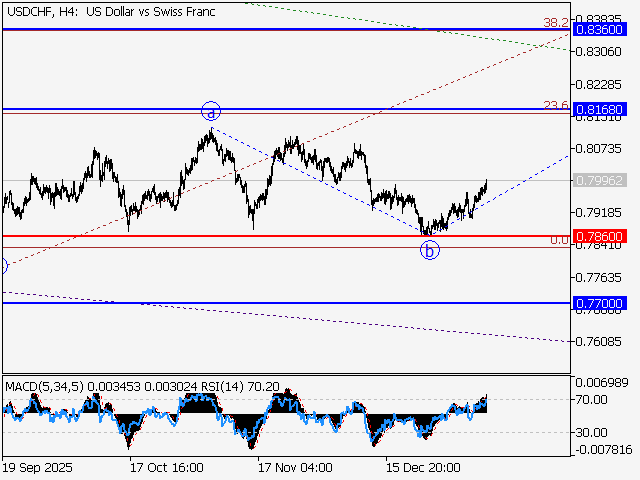640x480 pixels.
Task: Click the 19 Sep 2025 date label
Action: click(x=38, y=467)
